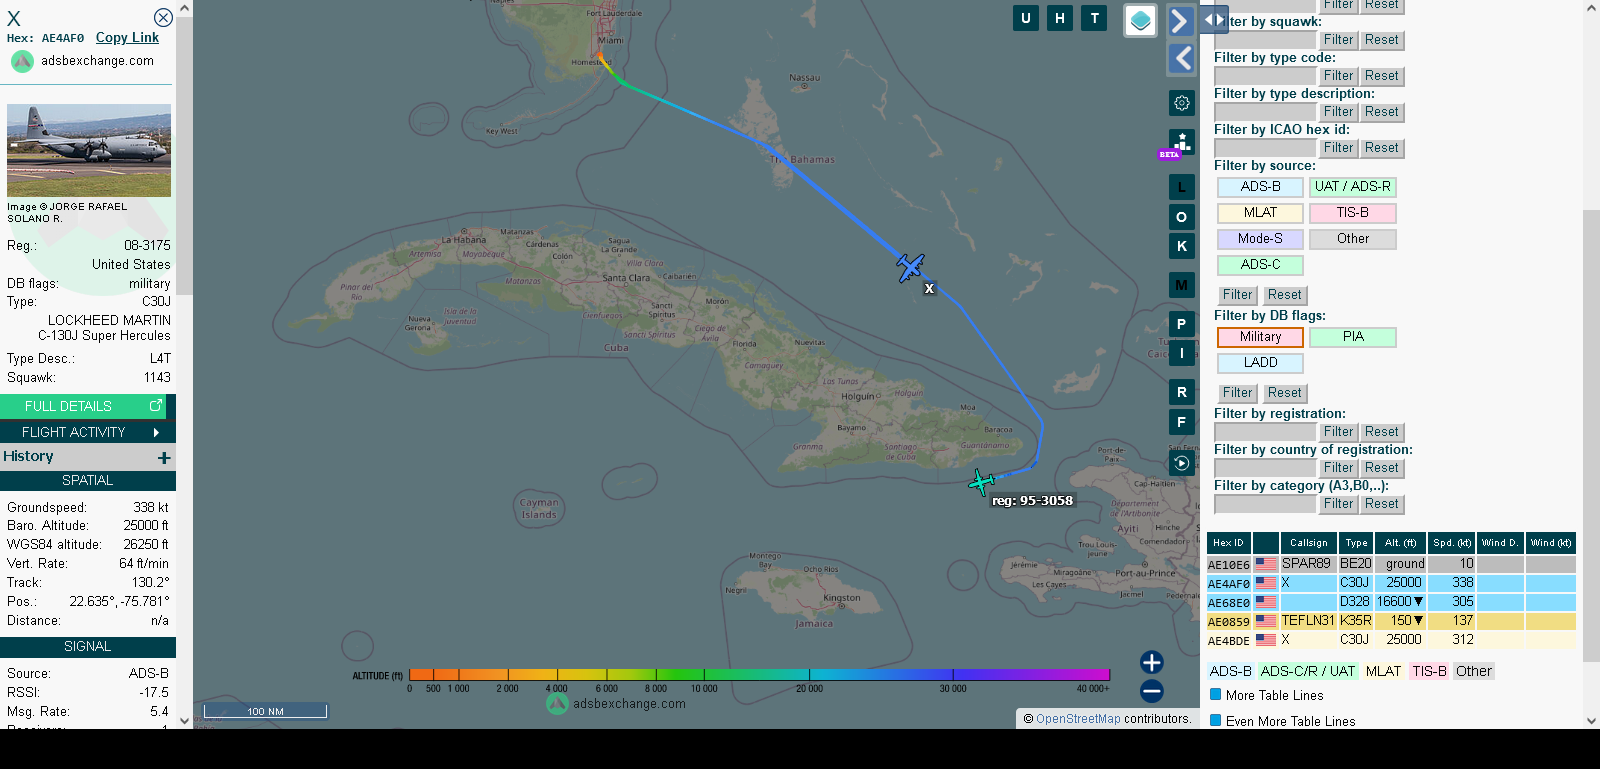Click Filter for ICAO hex id
The height and width of the screenshot is (769, 1600).
(1338, 148)
